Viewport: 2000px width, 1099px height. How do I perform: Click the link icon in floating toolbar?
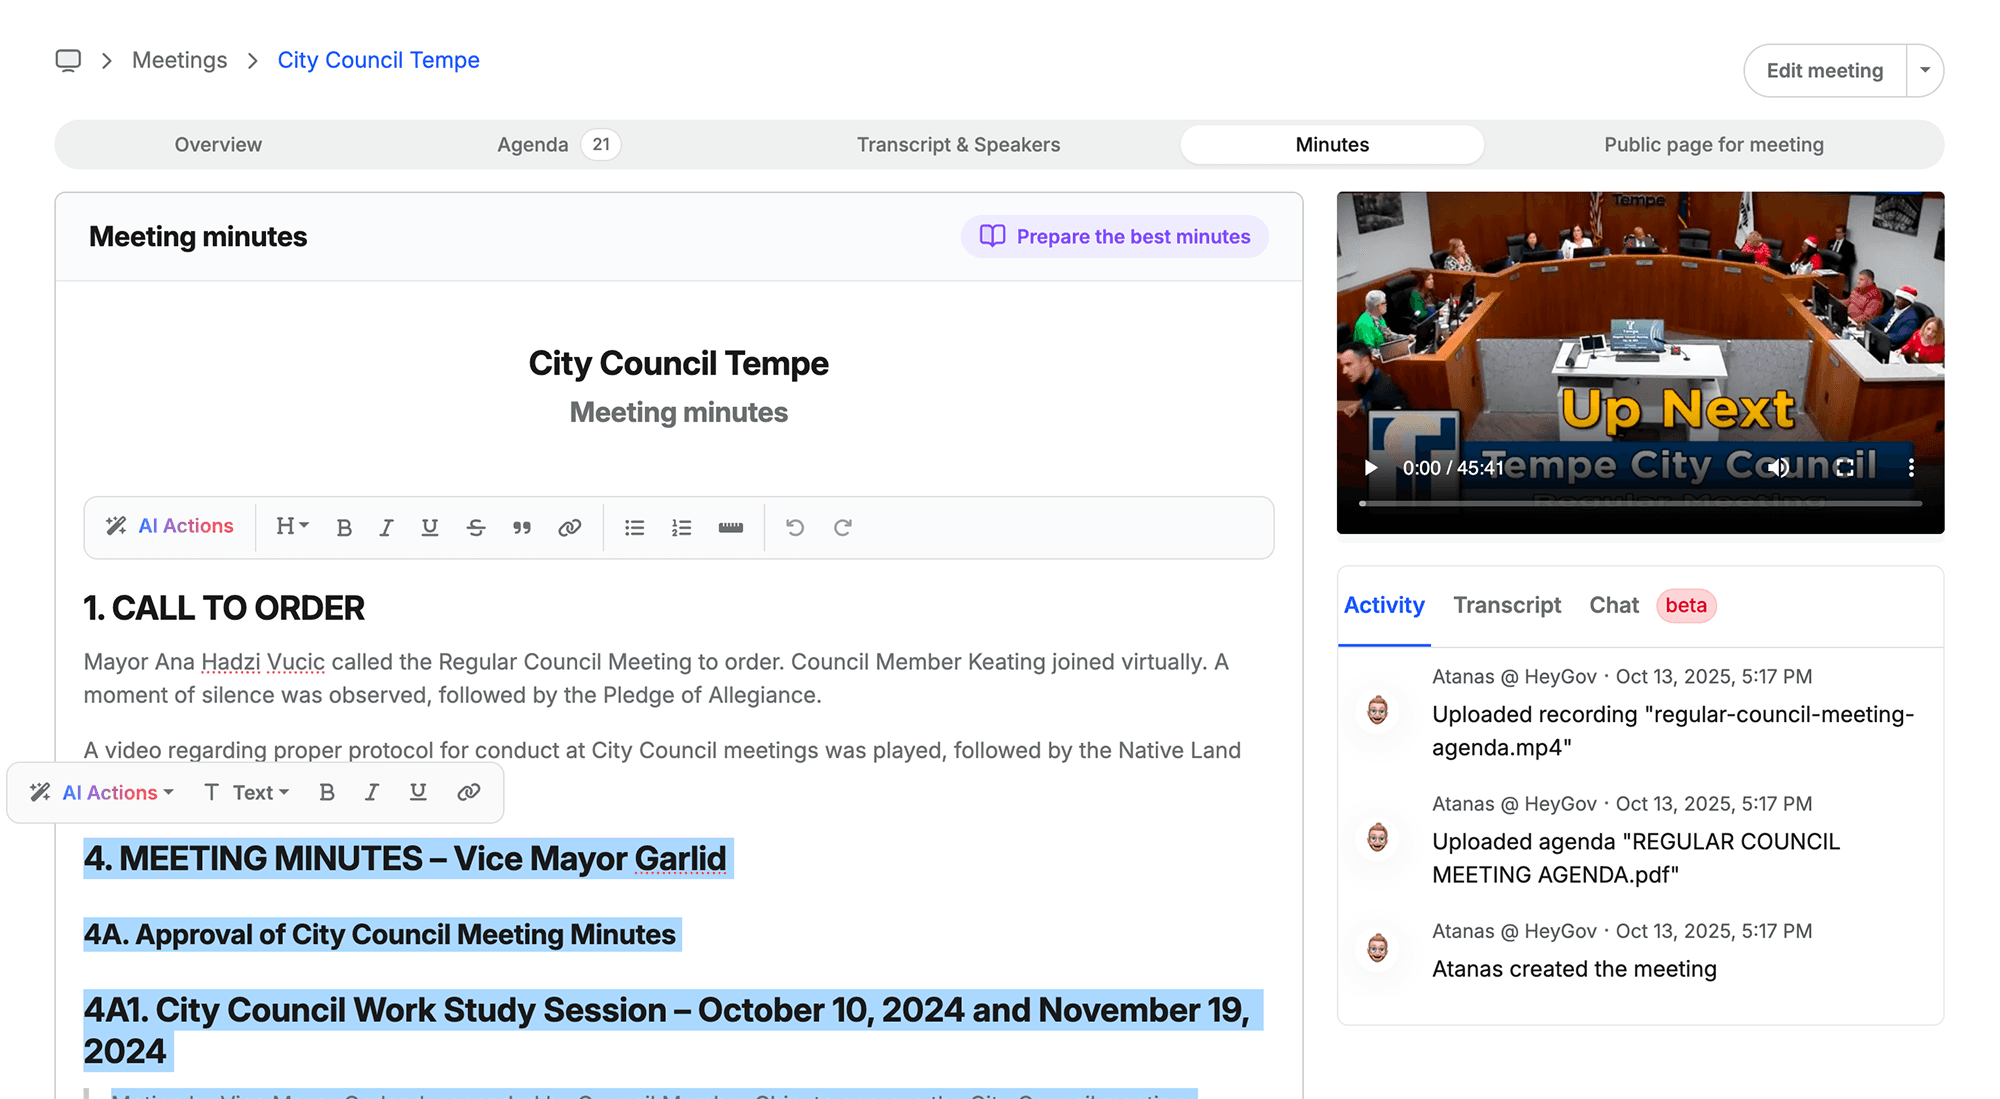[x=468, y=792]
